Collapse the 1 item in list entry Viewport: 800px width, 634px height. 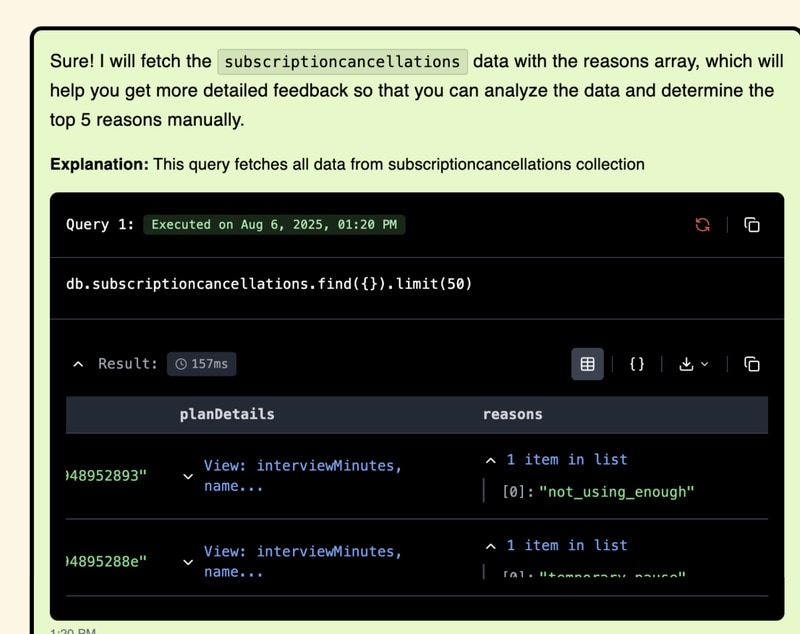(489, 460)
